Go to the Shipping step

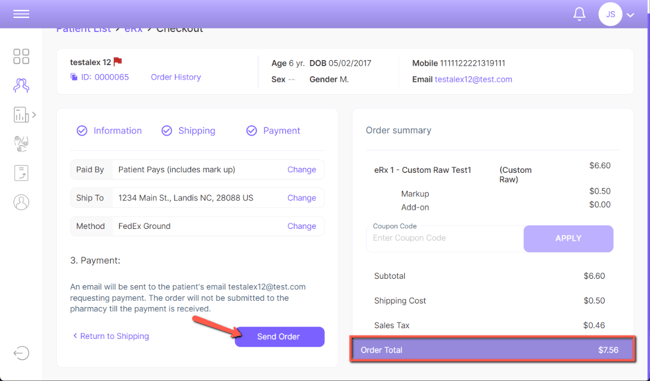pyautogui.click(x=196, y=131)
